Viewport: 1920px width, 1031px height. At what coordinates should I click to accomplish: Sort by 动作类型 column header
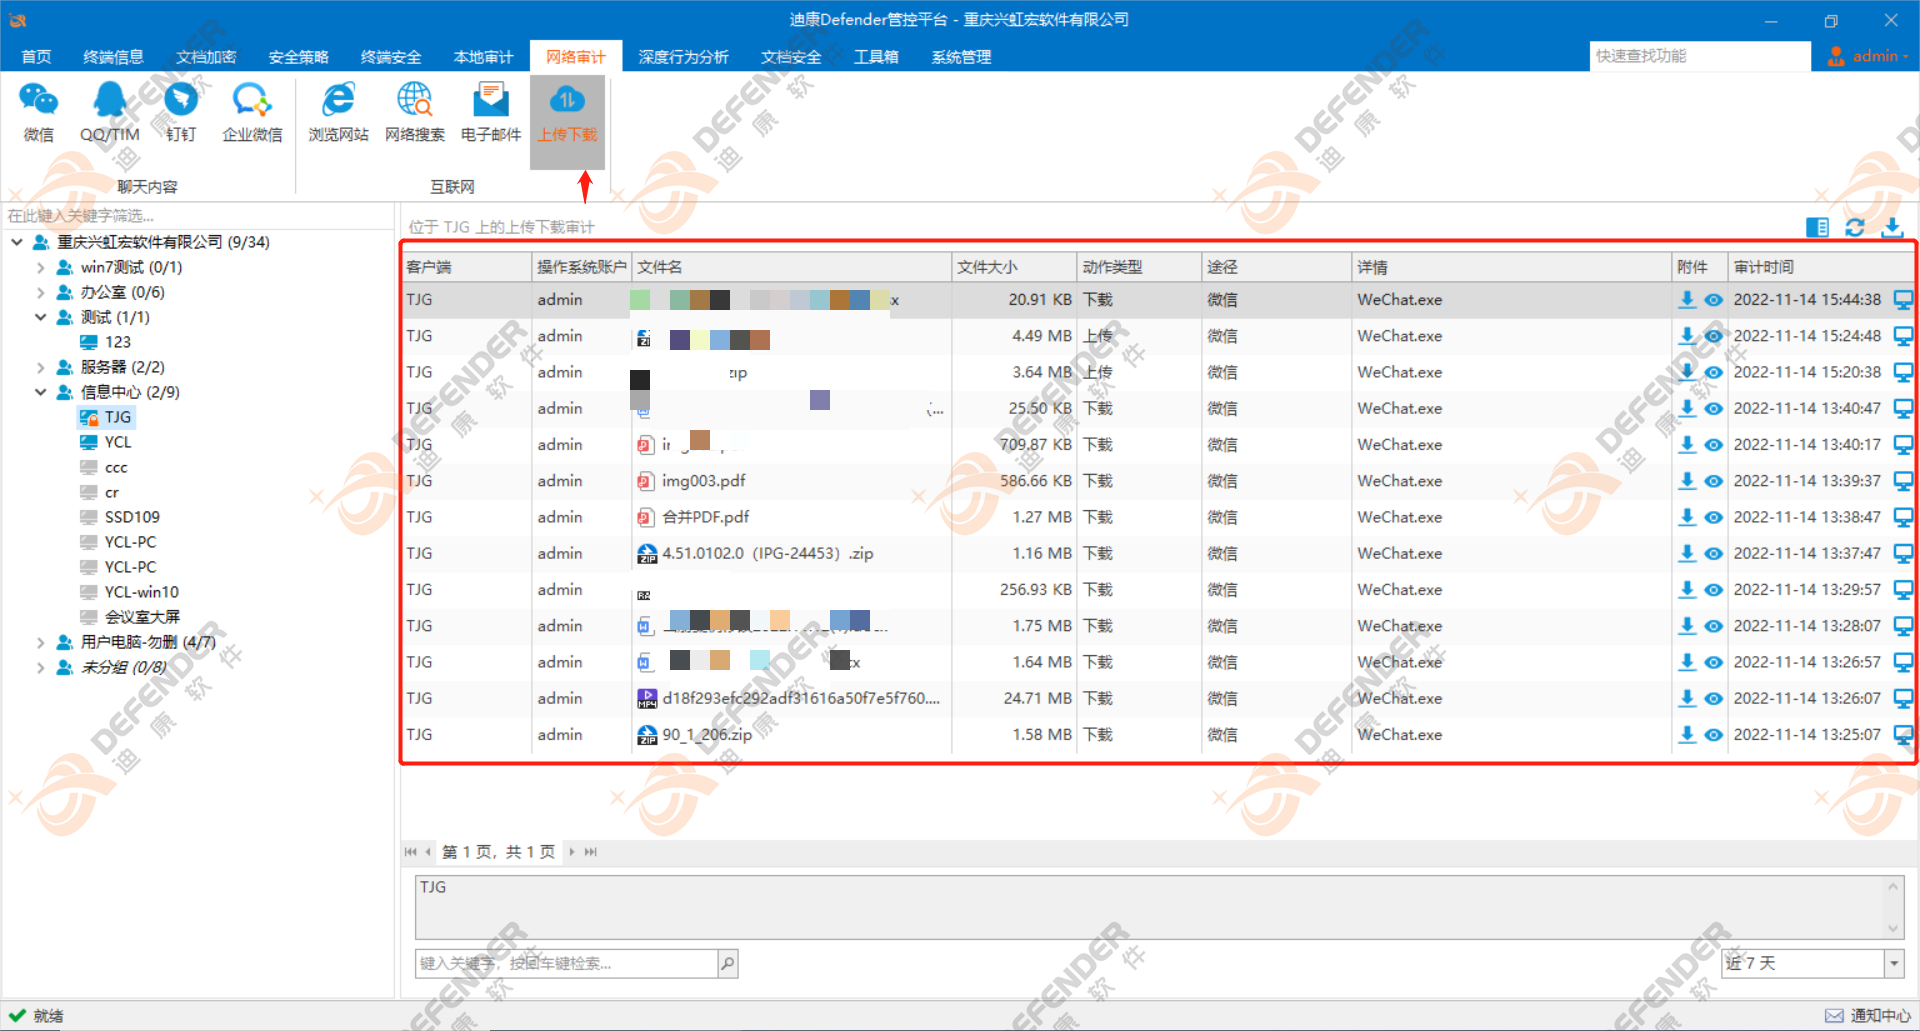pyautogui.click(x=1139, y=267)
